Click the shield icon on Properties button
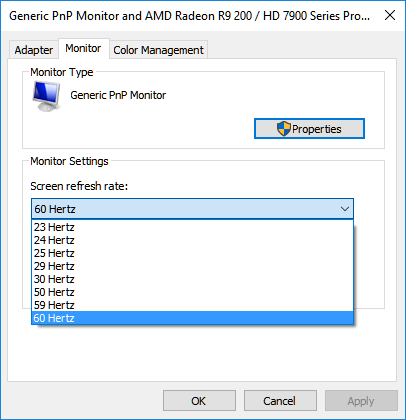This screenshot has height=420, width=406. [x=284, y=129]
